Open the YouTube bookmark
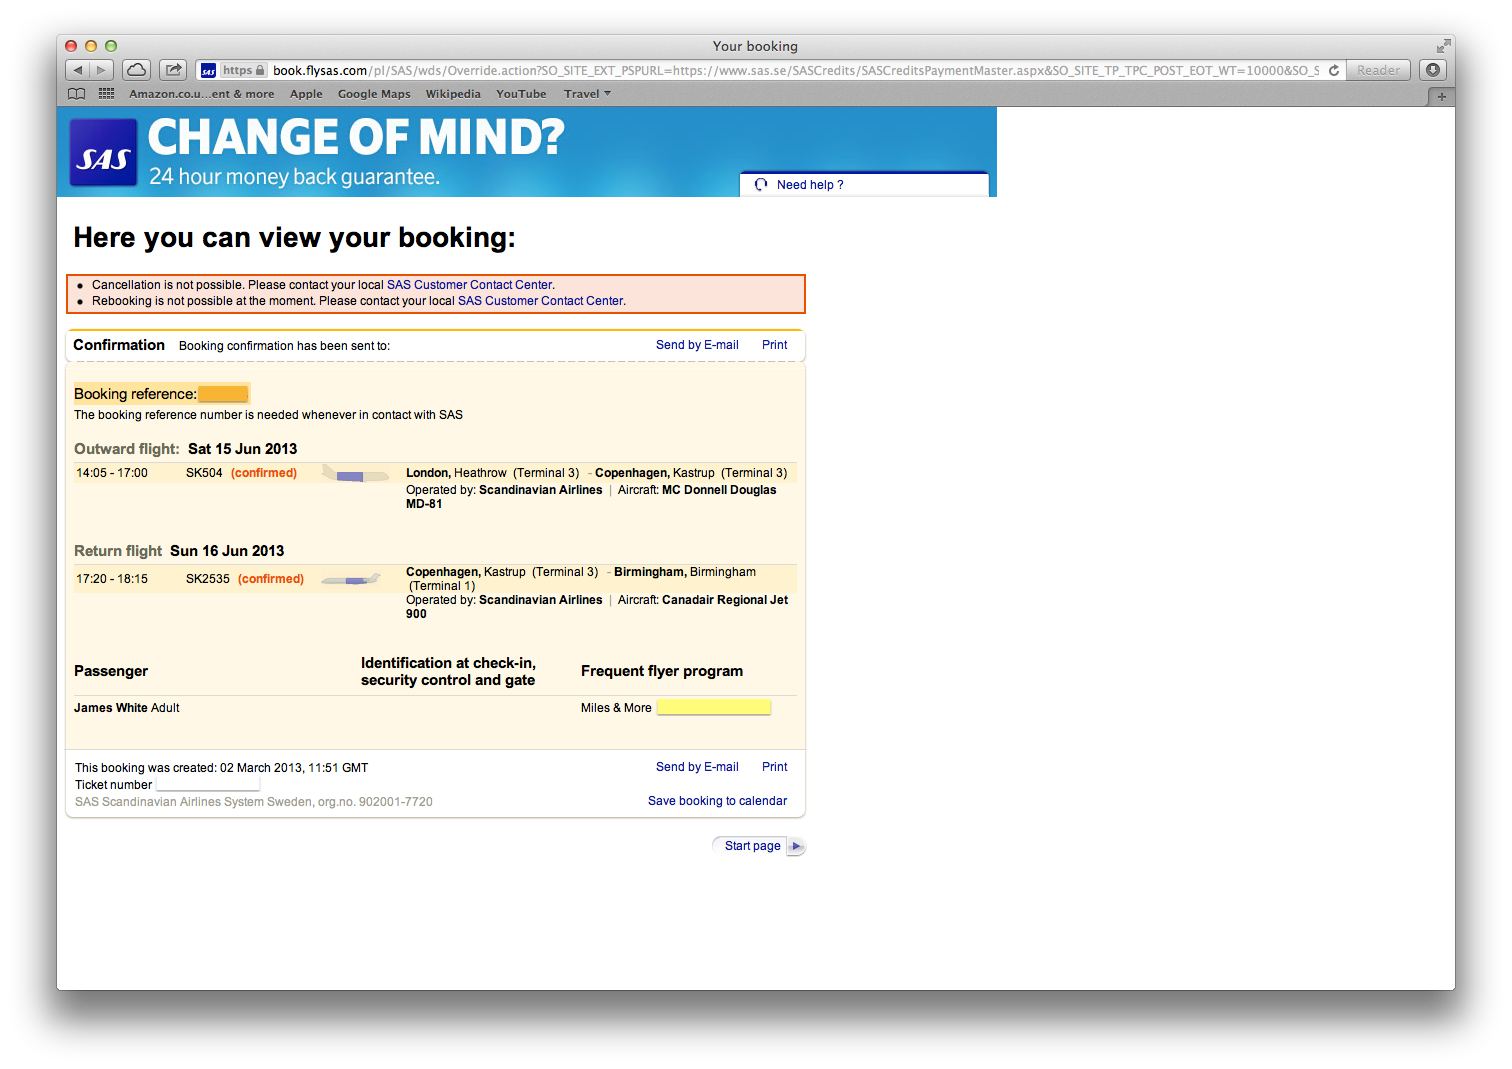Screen dimensions: 1512x1069 [x=521, y=94]
